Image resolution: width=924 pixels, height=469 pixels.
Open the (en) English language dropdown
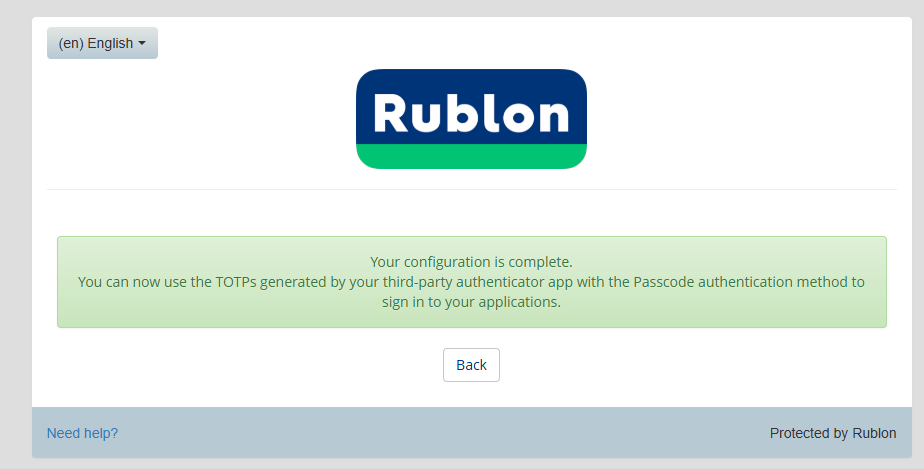click(x=102, y=43)
